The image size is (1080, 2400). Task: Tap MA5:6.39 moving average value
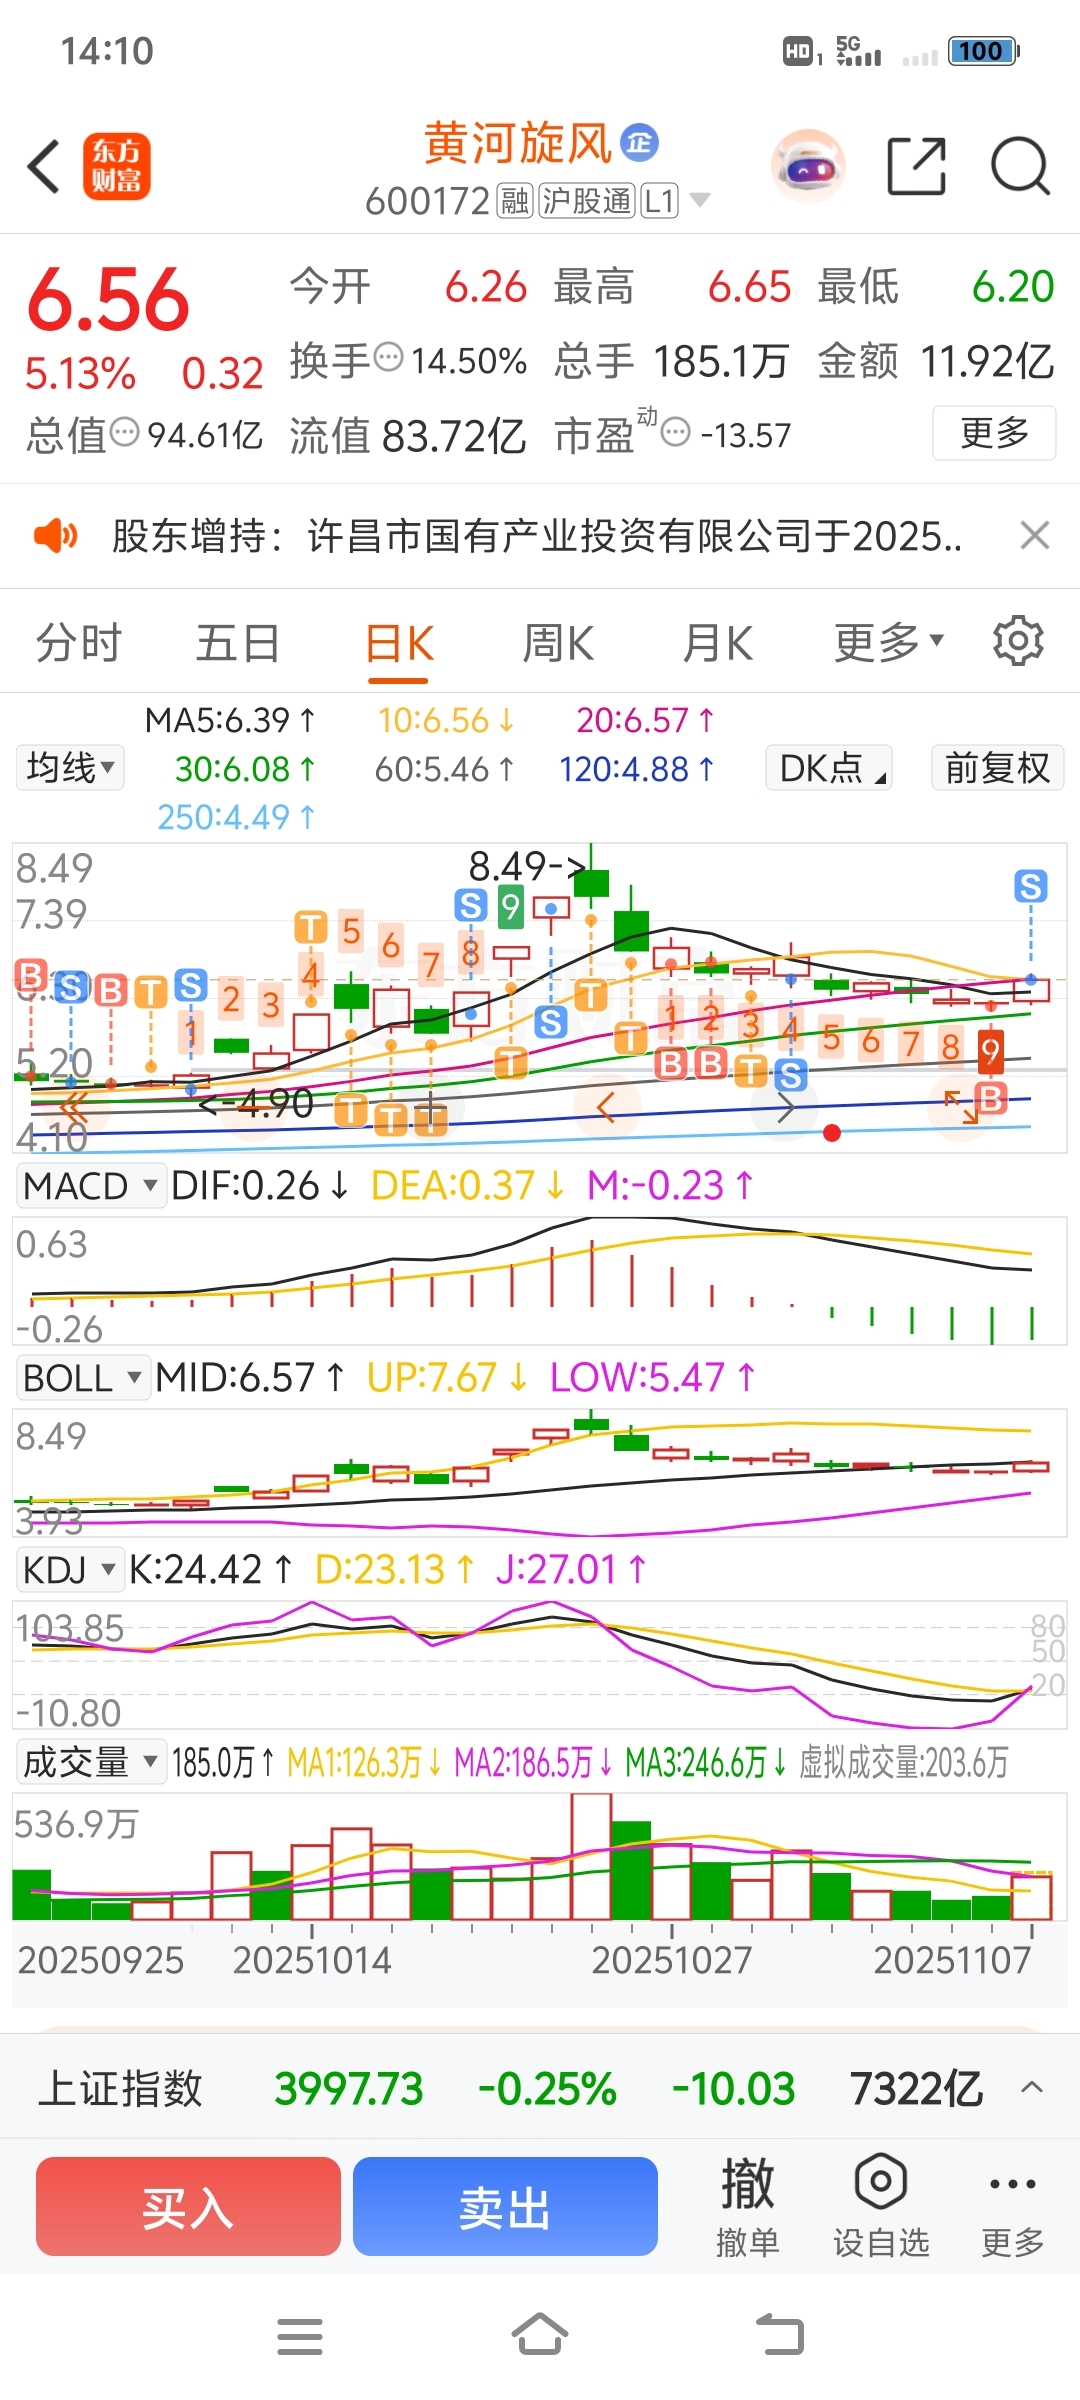tap(230, 720)
